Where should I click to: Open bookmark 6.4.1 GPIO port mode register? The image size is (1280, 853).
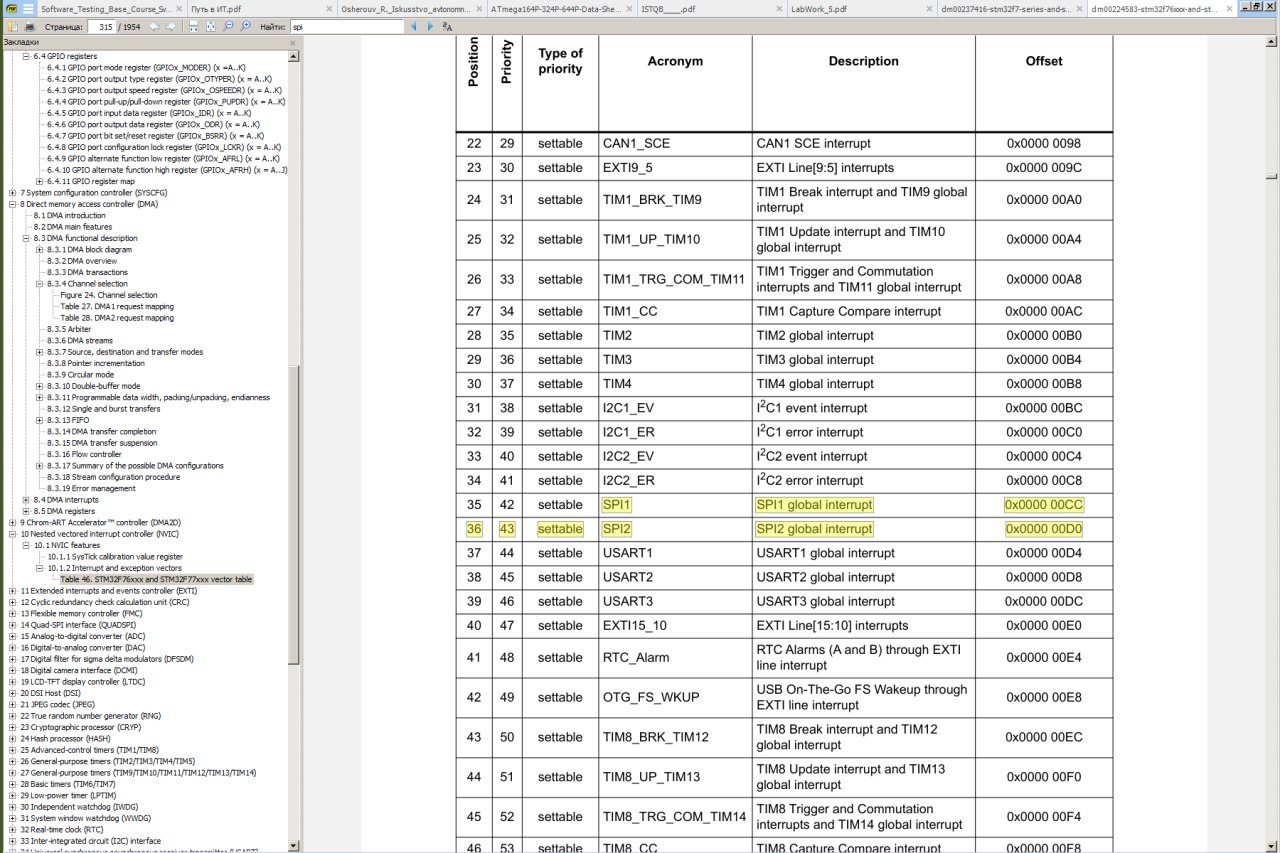coord(146,68)
